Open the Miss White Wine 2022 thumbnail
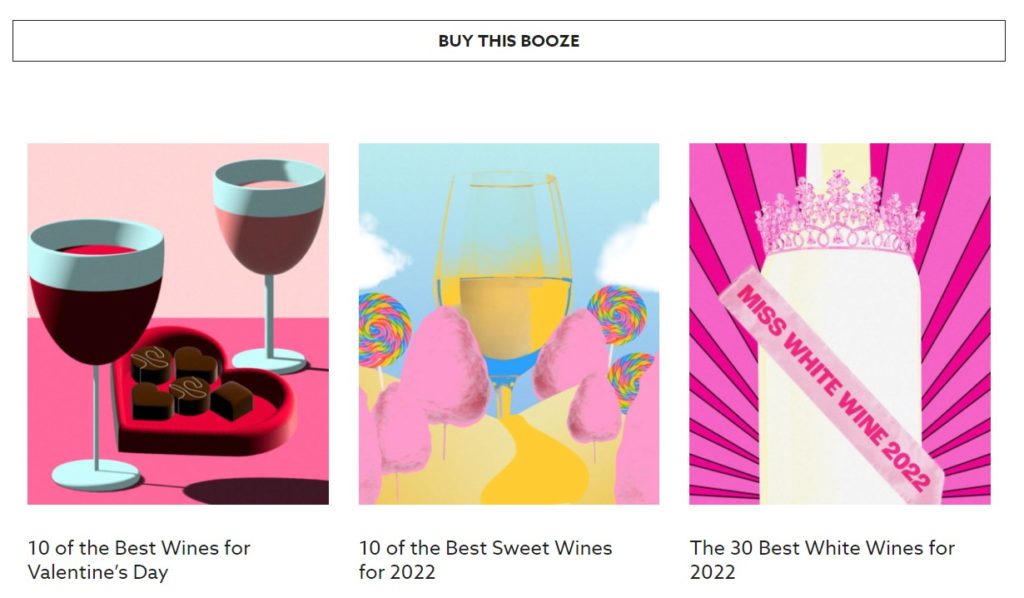 pyautogui.click(x=840, y=324)
